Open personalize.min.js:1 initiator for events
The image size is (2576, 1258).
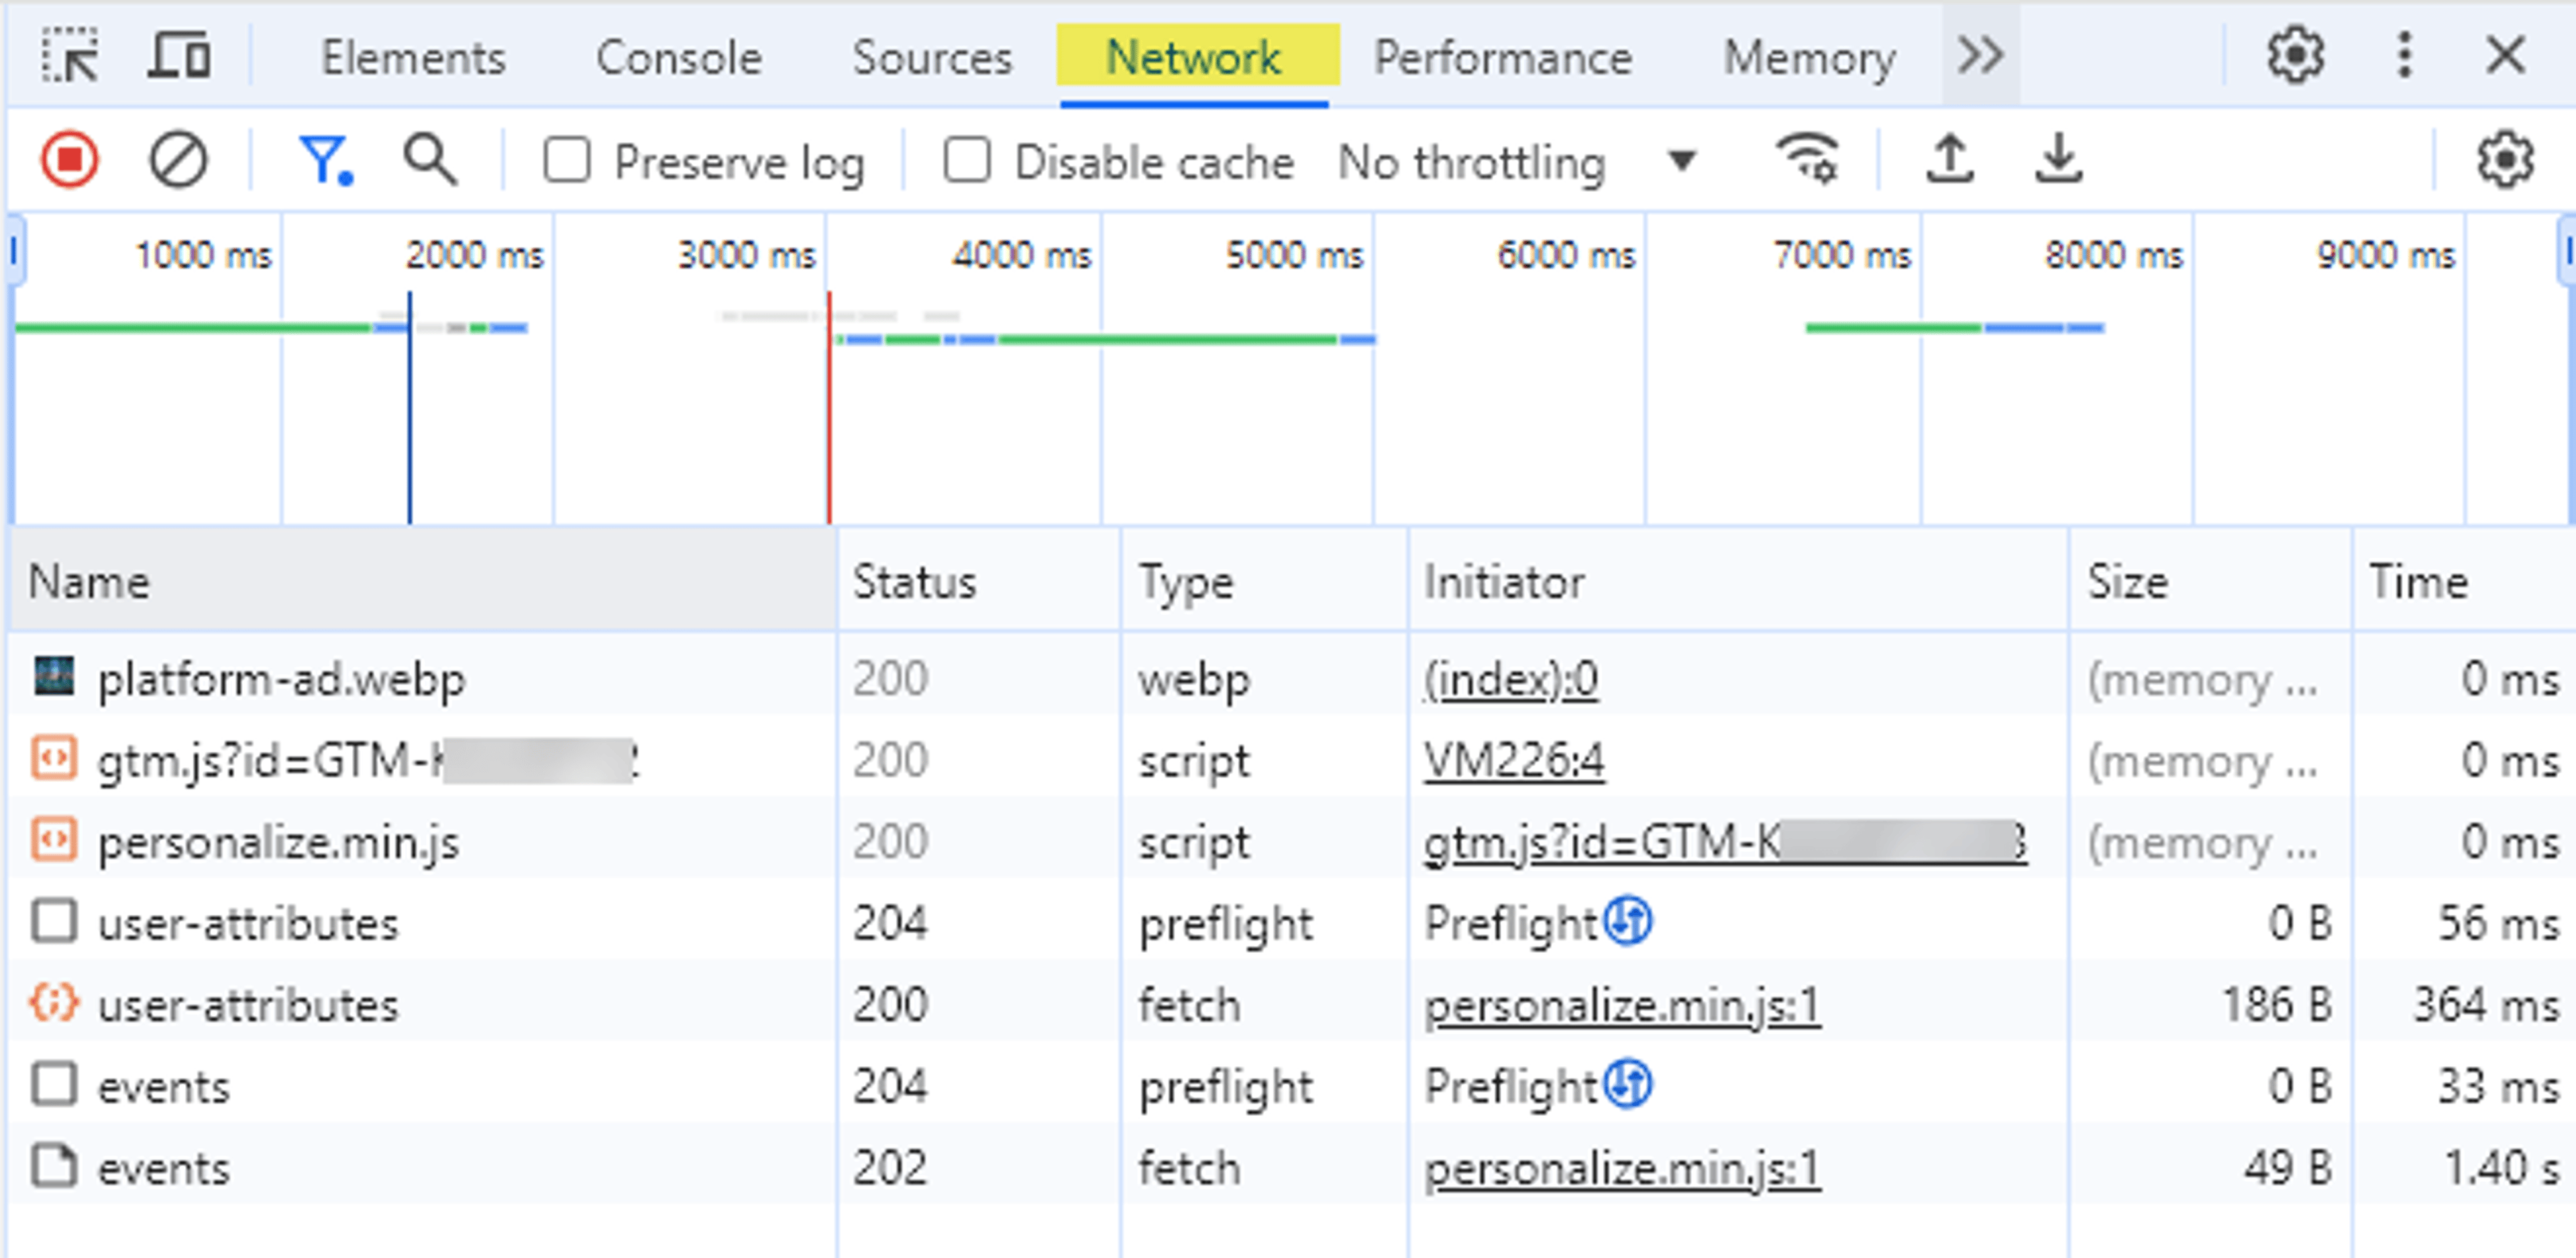[x=1622, y=1169]
